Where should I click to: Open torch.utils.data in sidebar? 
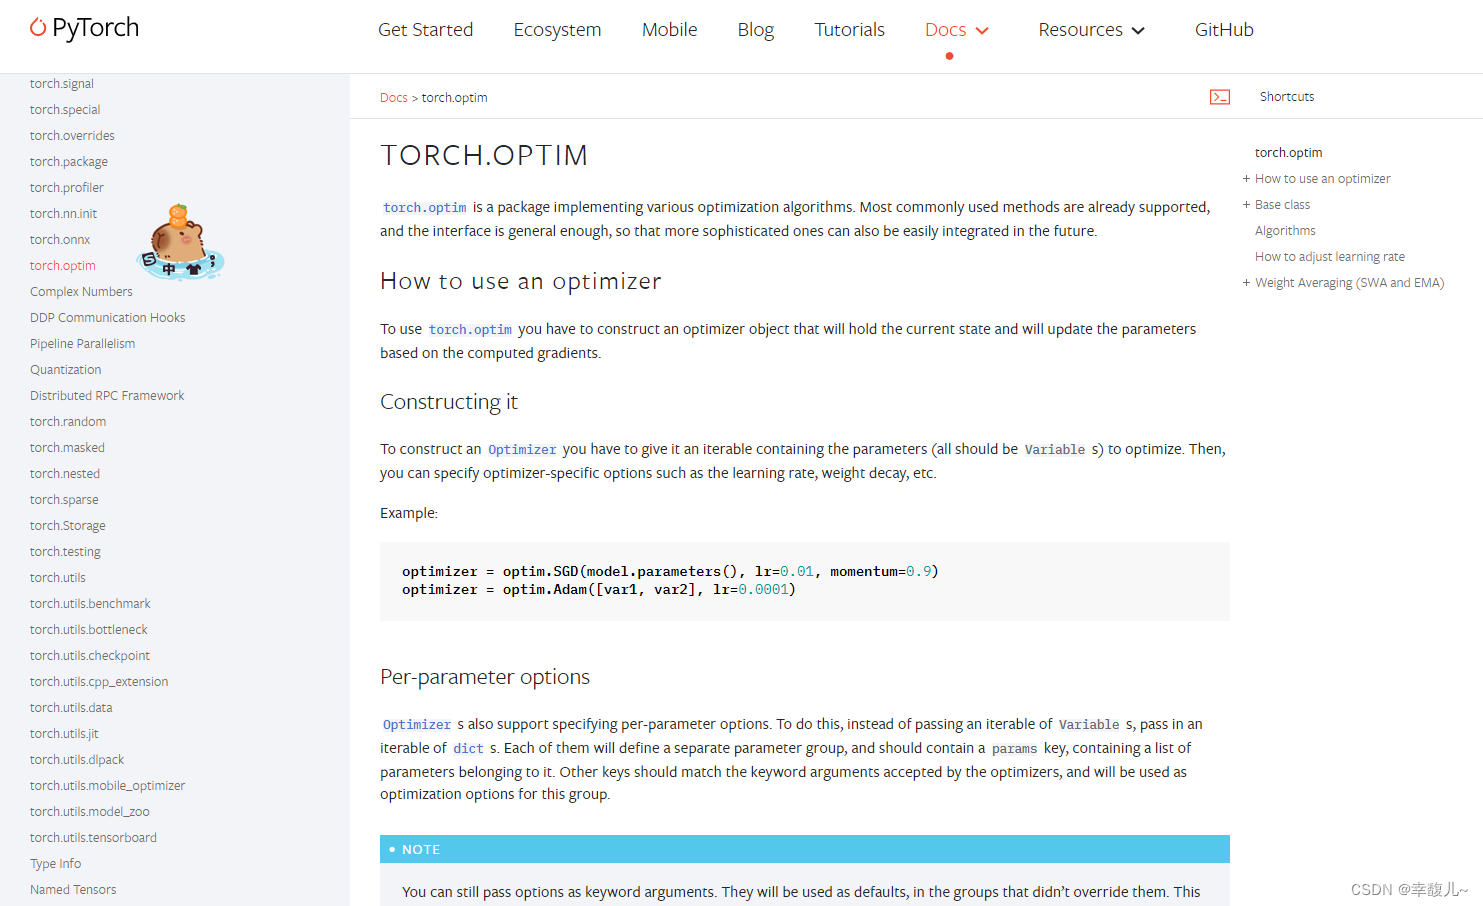[x=71, y=708]
